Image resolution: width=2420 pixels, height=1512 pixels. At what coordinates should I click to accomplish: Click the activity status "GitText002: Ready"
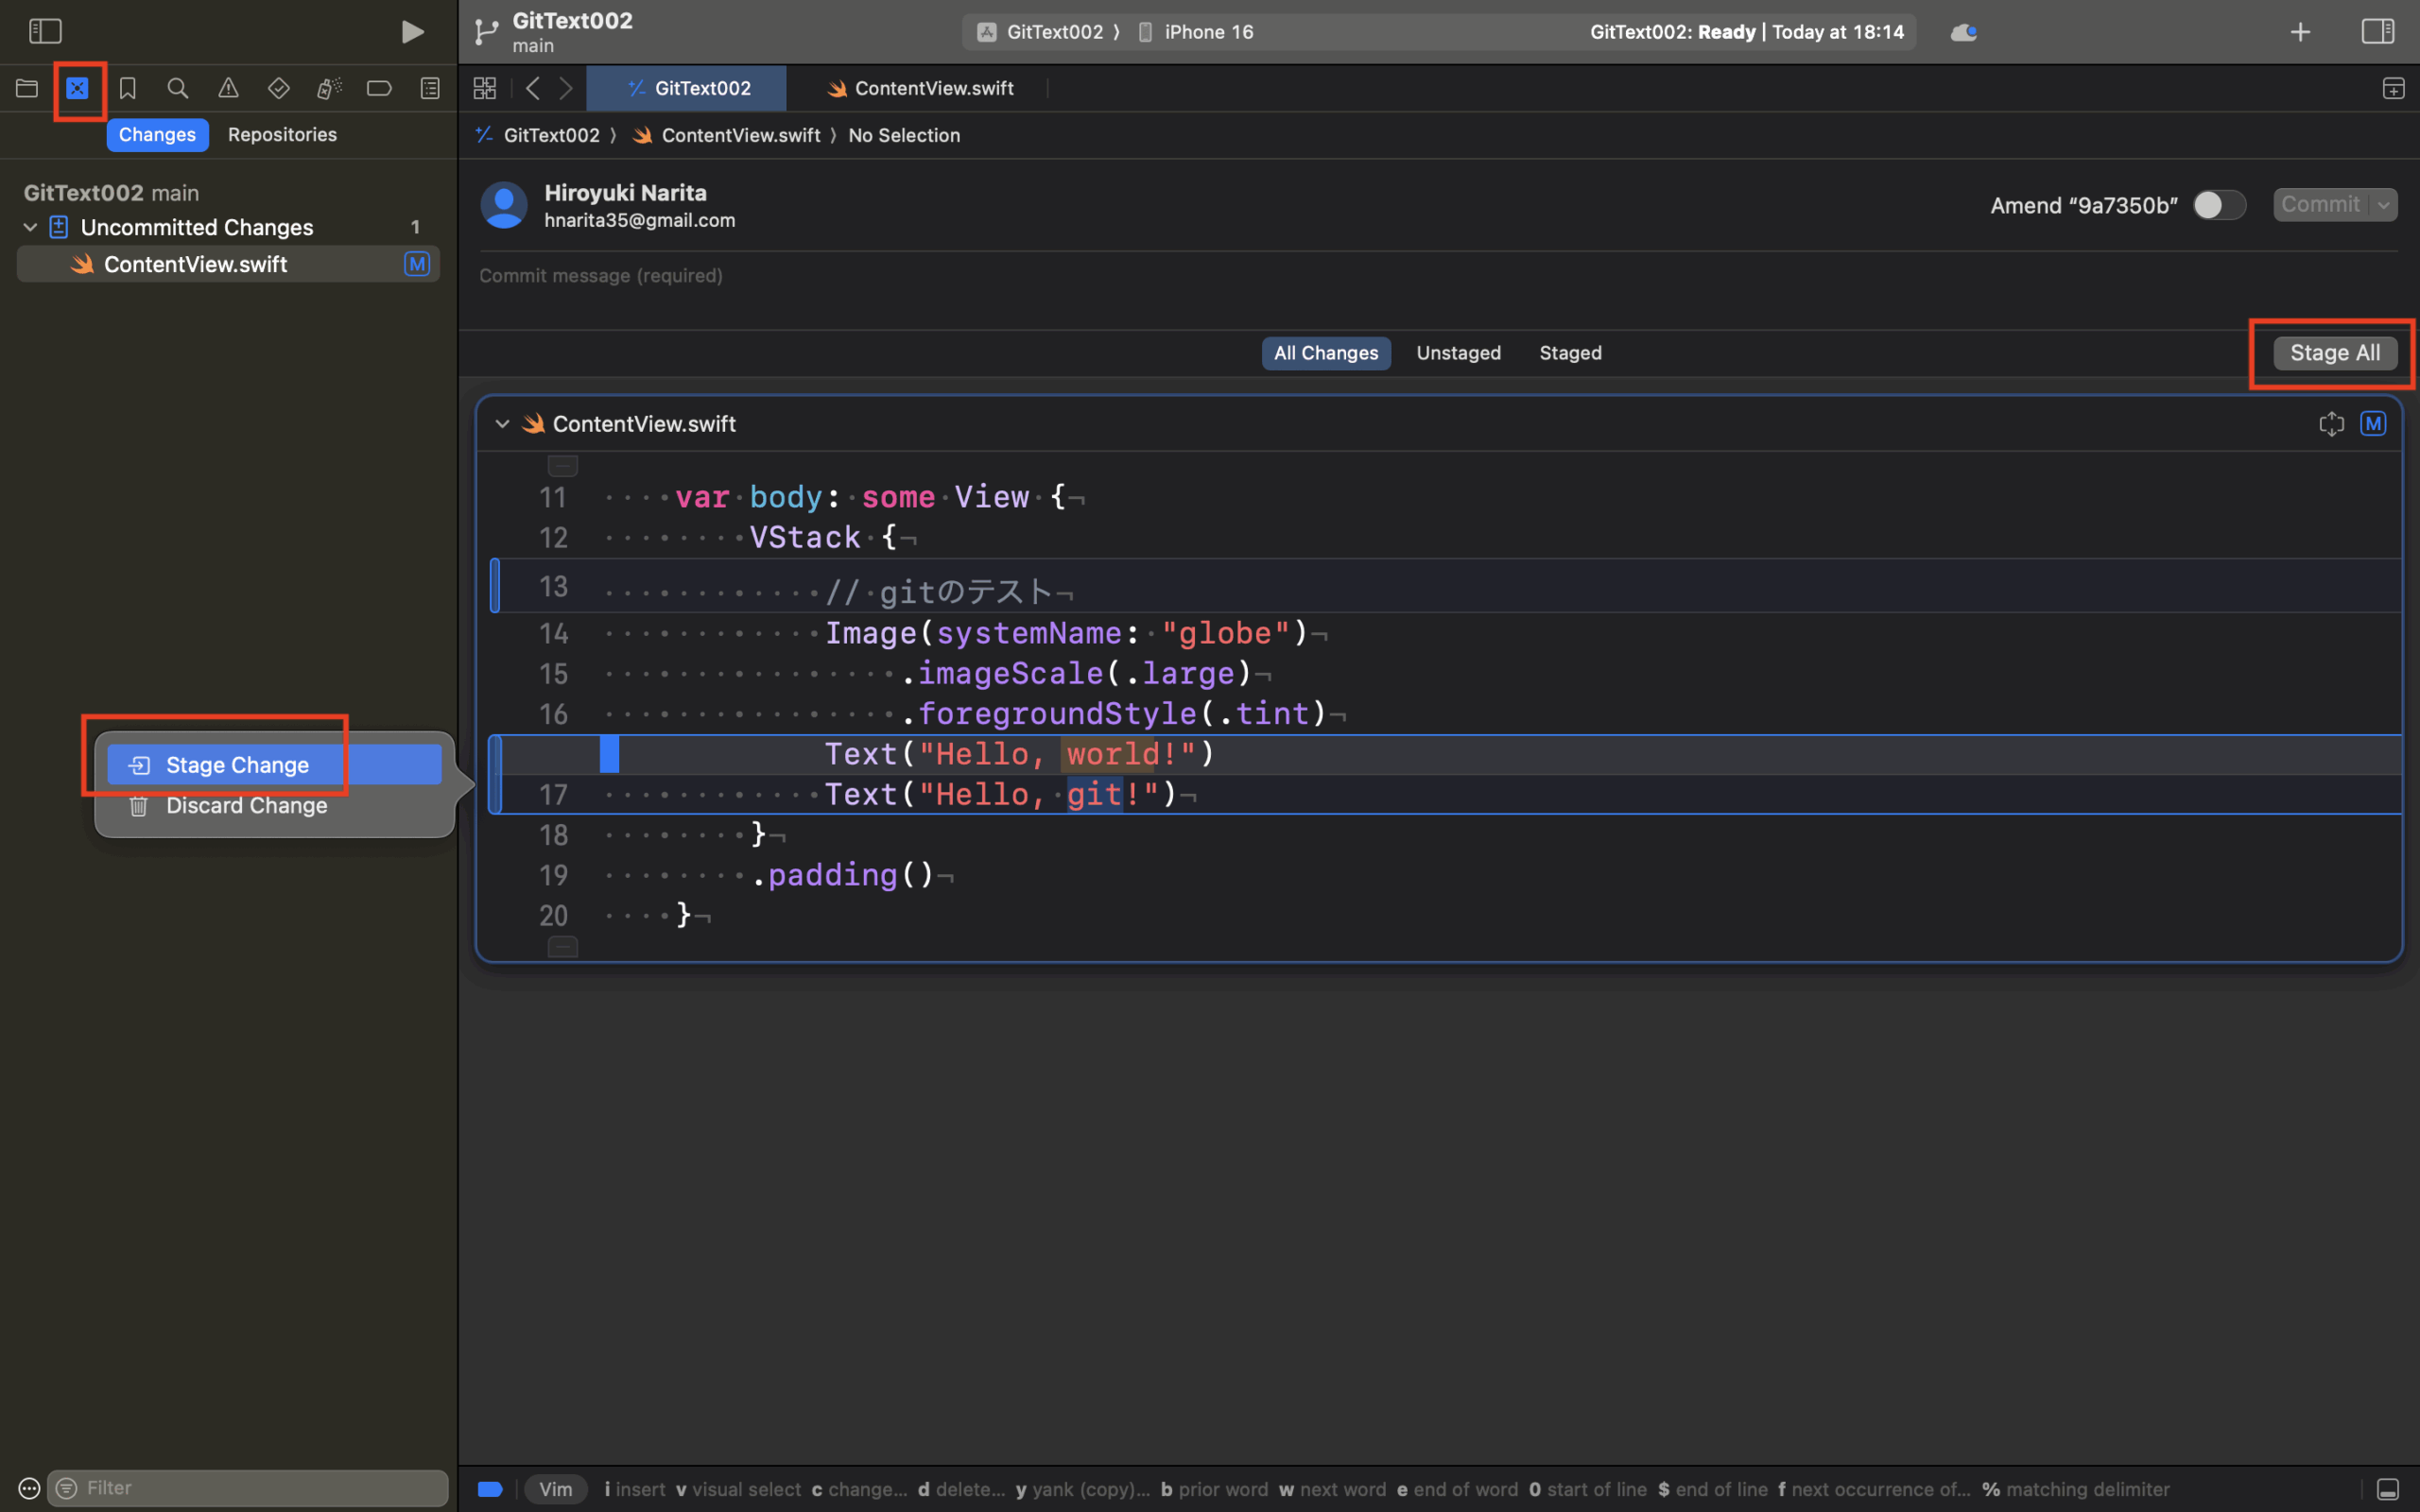pos(1746,32)
